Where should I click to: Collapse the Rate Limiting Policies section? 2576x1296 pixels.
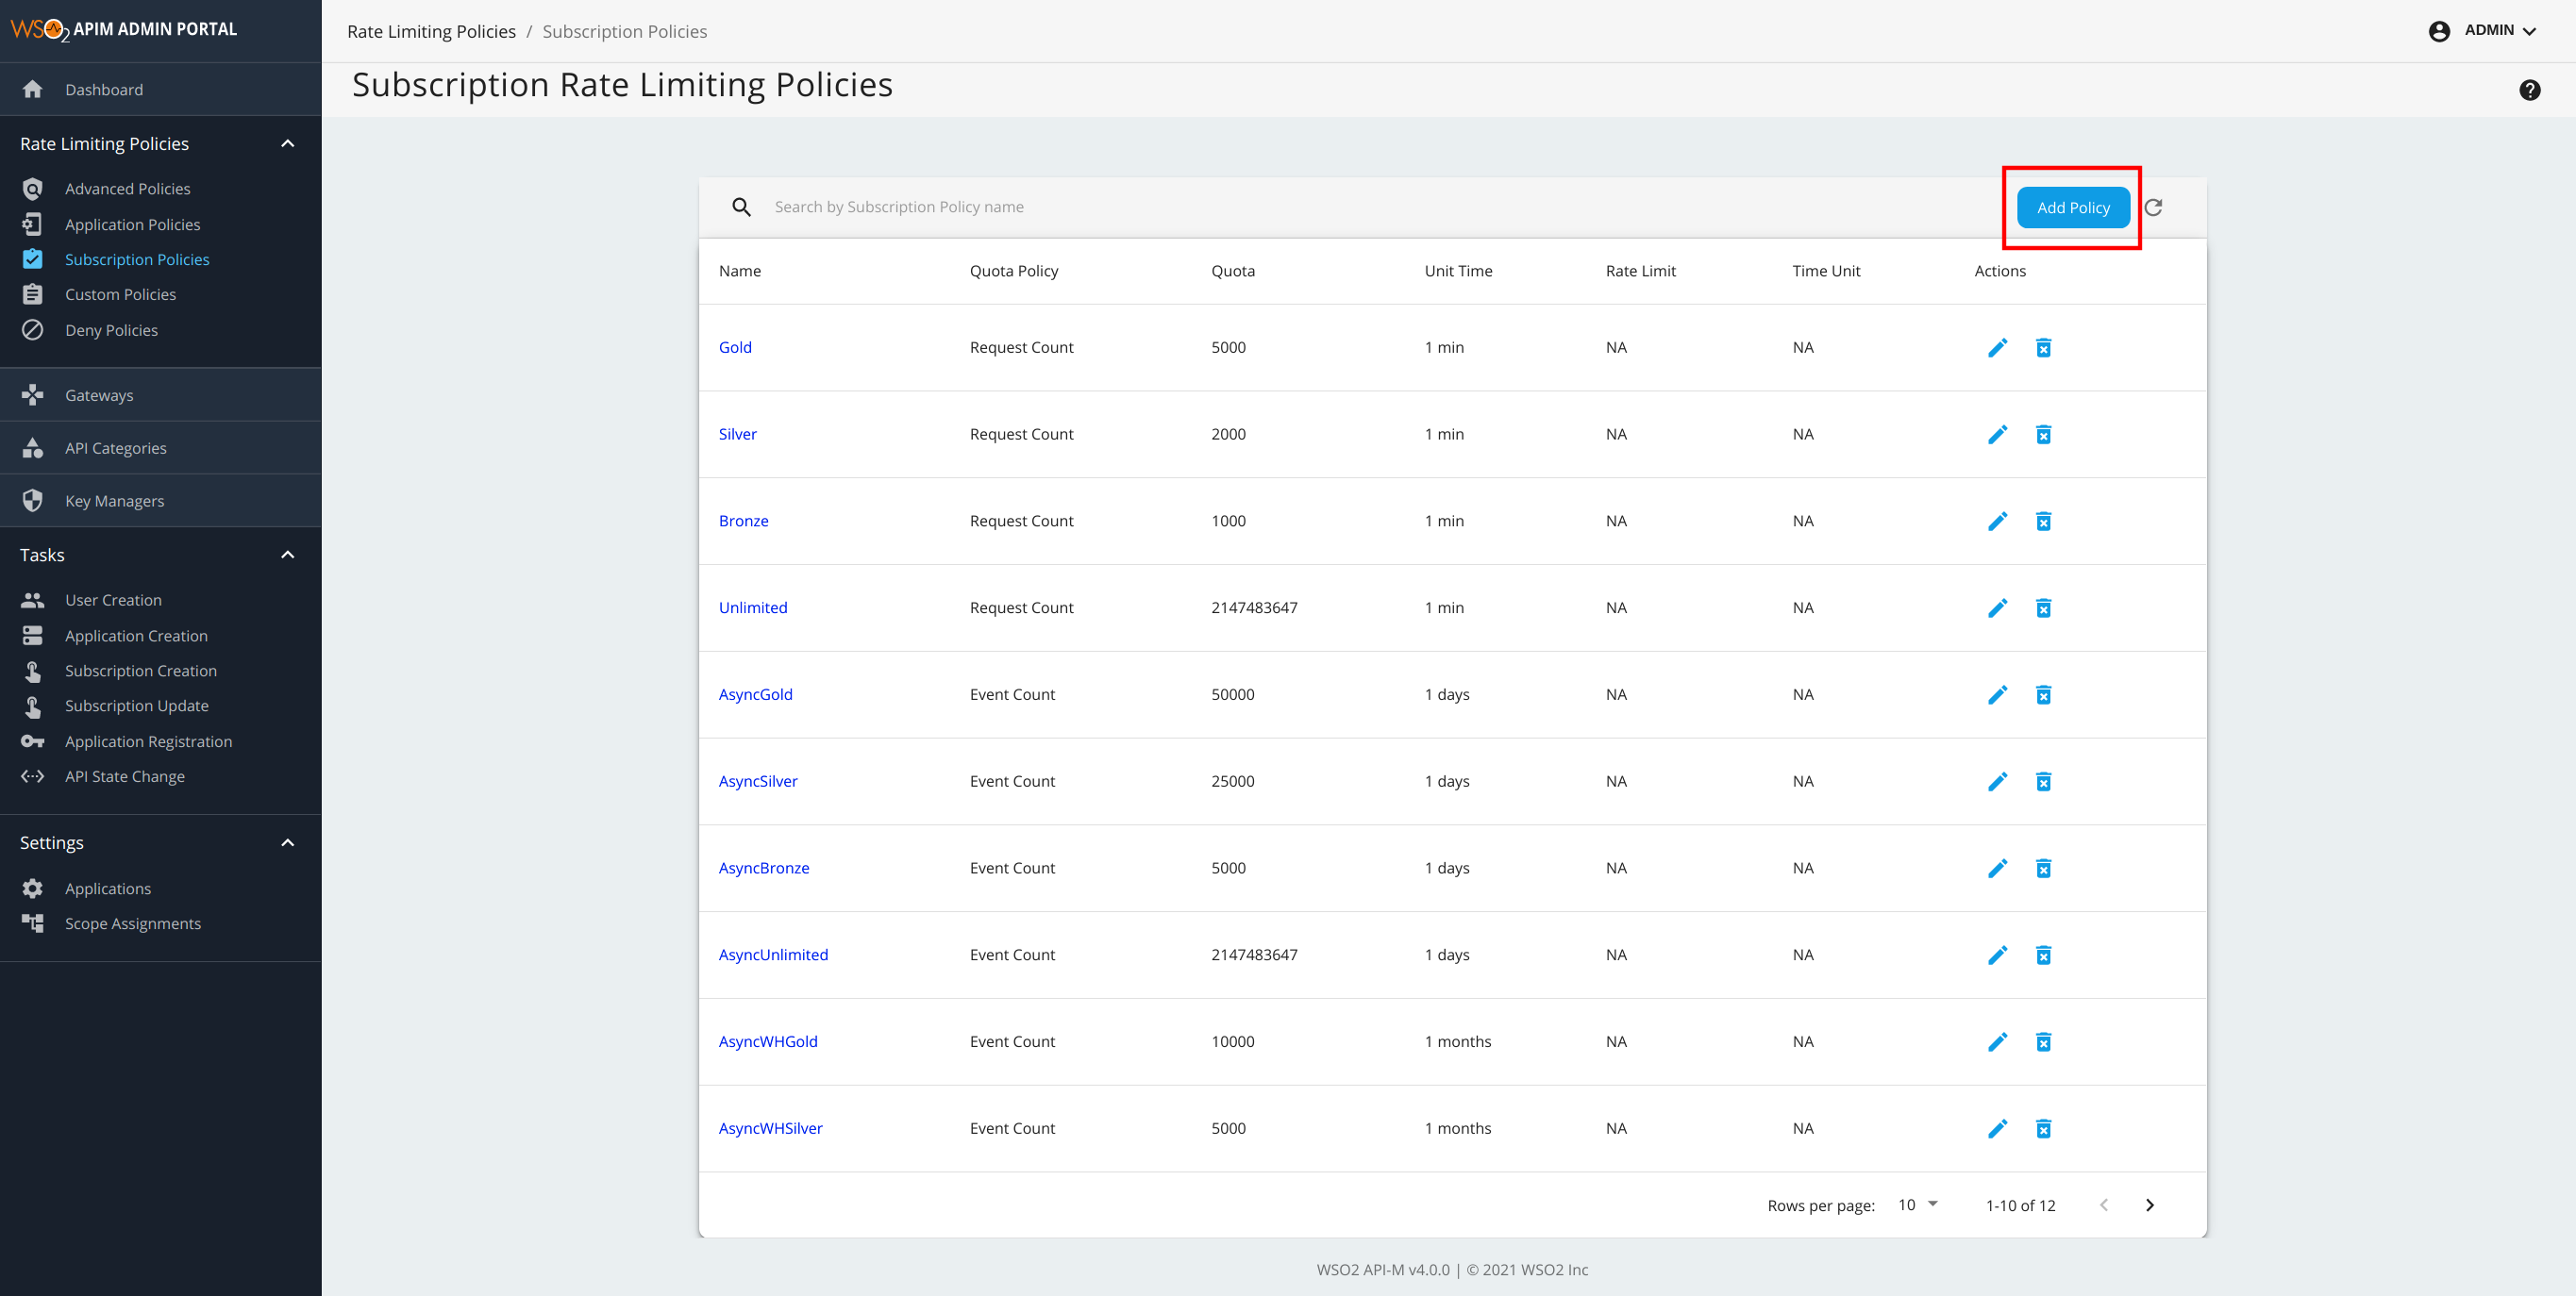pyautogui.click(x=288, y=143)
